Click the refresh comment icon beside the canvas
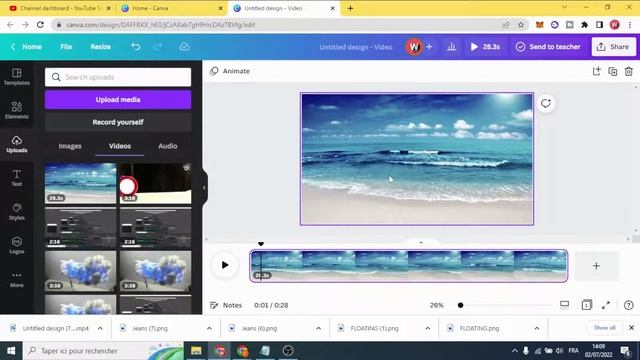640x360 pixels. pos(546,103)
